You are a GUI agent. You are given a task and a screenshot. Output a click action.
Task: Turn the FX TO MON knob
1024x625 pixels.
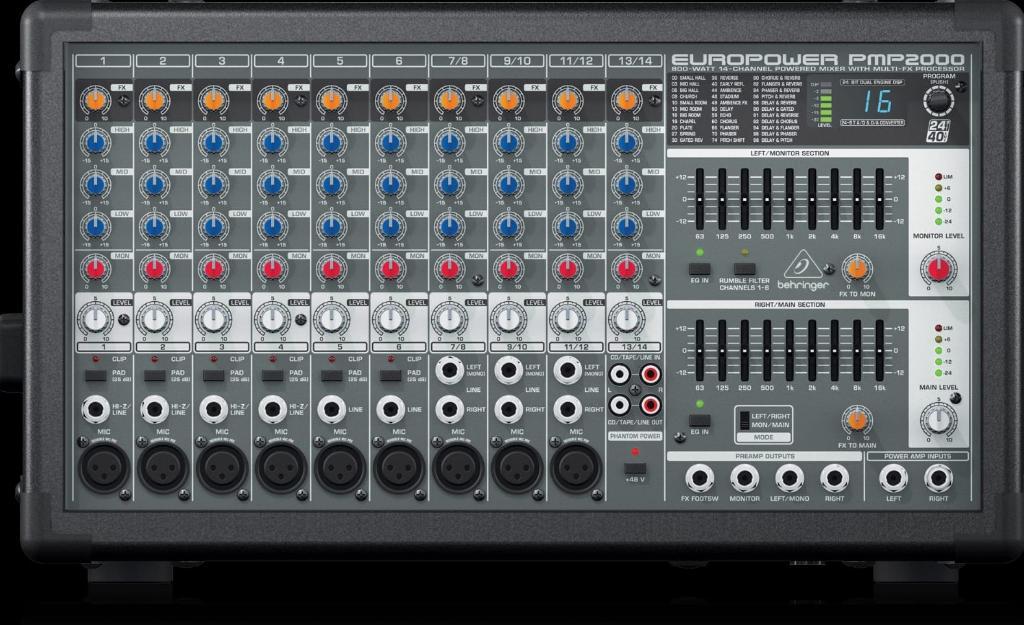click(x=857, y=268)
